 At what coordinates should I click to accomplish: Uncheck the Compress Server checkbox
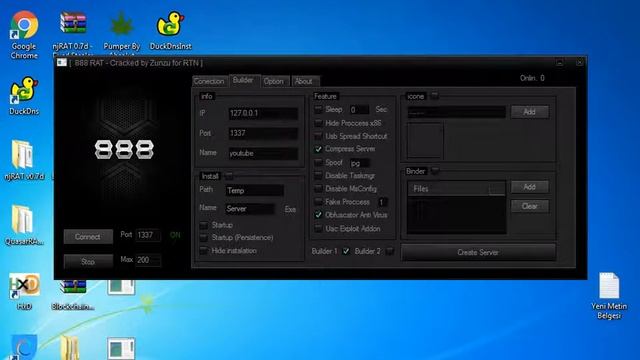318,149
